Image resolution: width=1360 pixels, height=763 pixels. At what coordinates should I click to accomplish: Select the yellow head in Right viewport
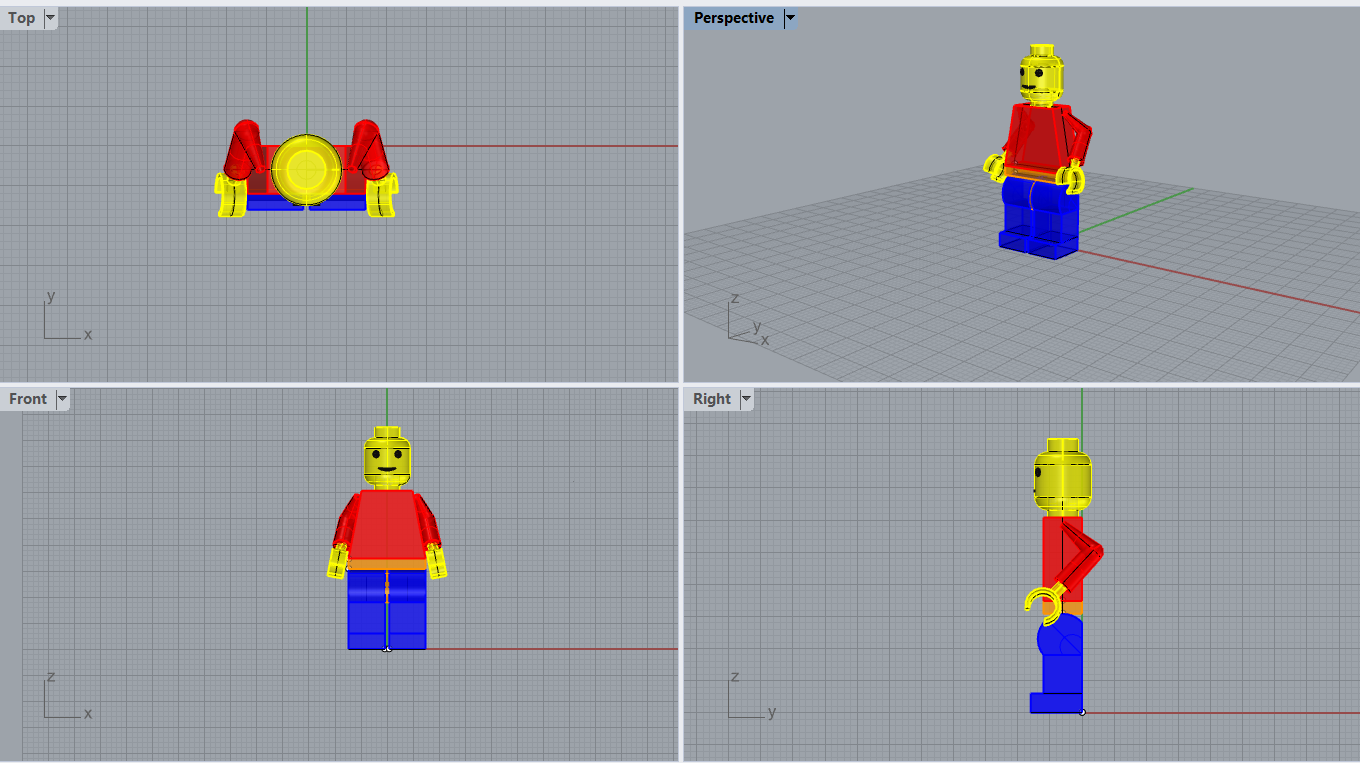1063,477
